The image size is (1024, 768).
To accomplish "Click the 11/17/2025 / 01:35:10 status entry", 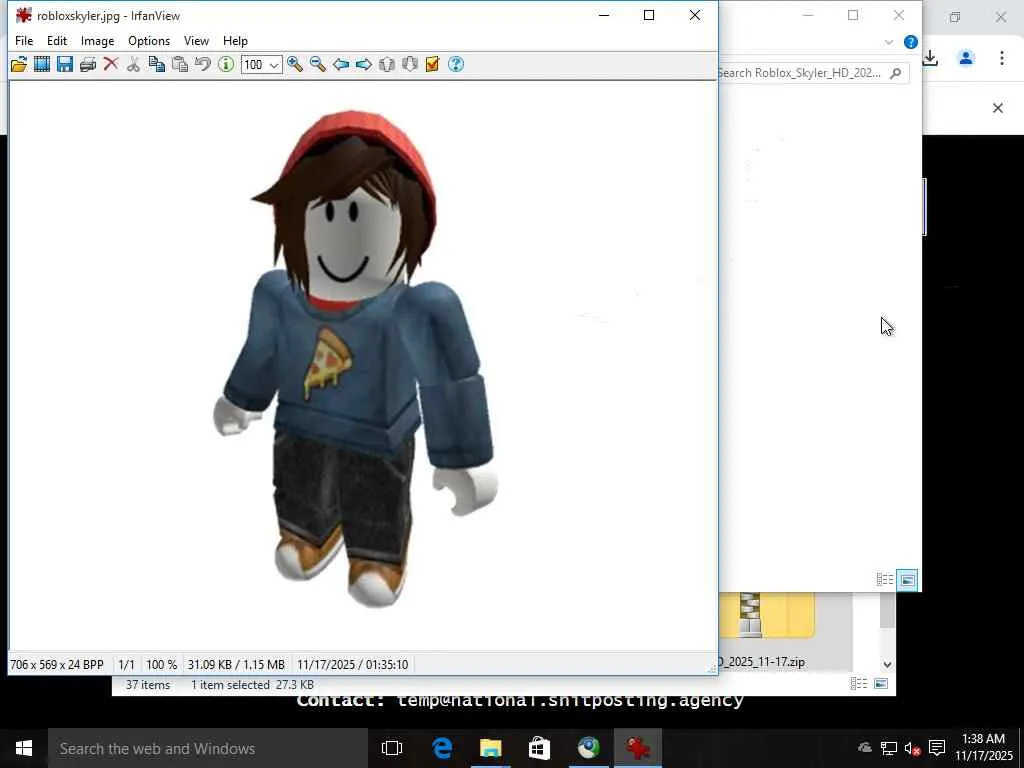I will pyautogui.click(x=353, y=664).
